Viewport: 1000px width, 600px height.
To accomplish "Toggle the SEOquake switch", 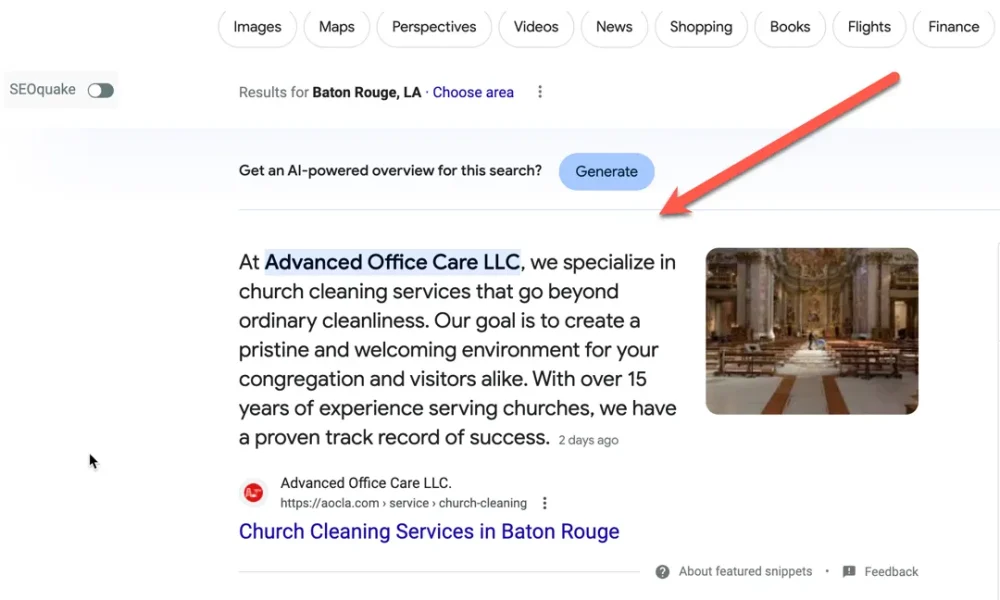I will click(101, 91).
